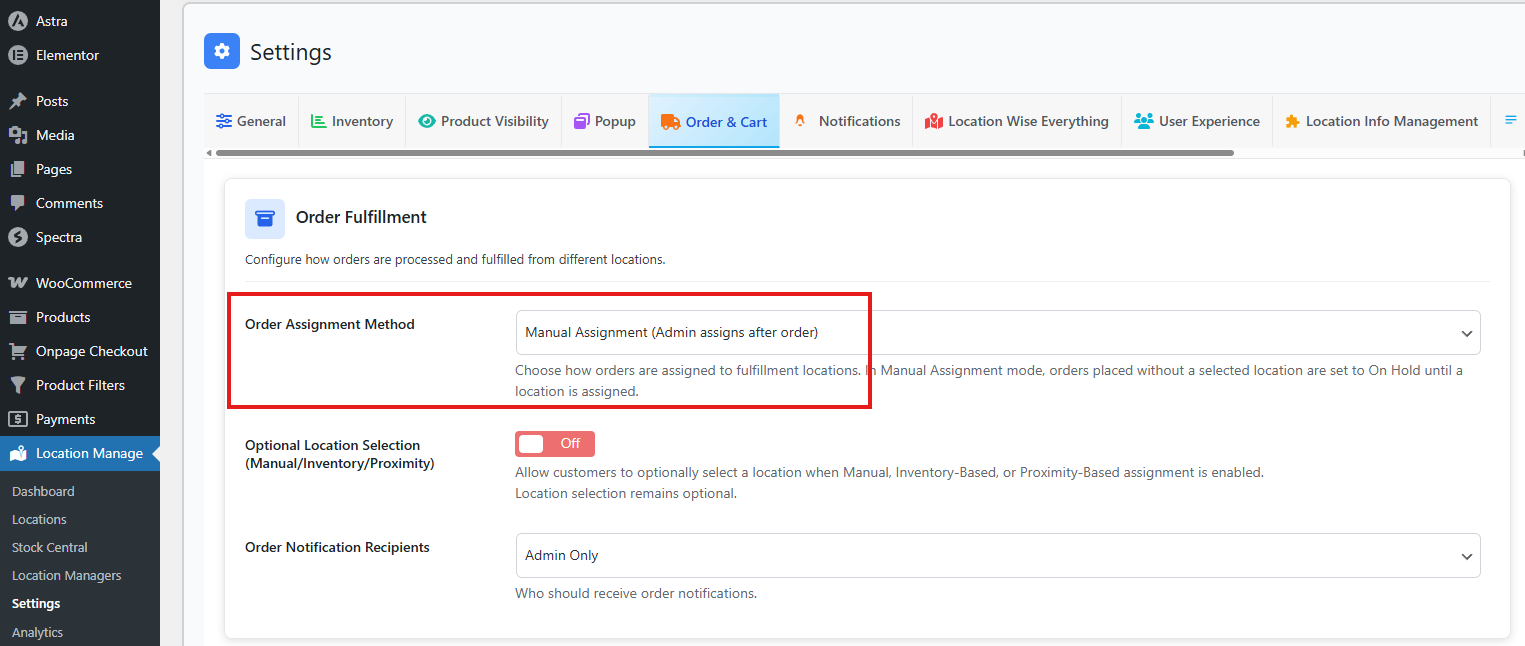The width and height of the screenshot is (1525, 646).
Task: Click the Posts pin icon
Action: pos(17,101)
